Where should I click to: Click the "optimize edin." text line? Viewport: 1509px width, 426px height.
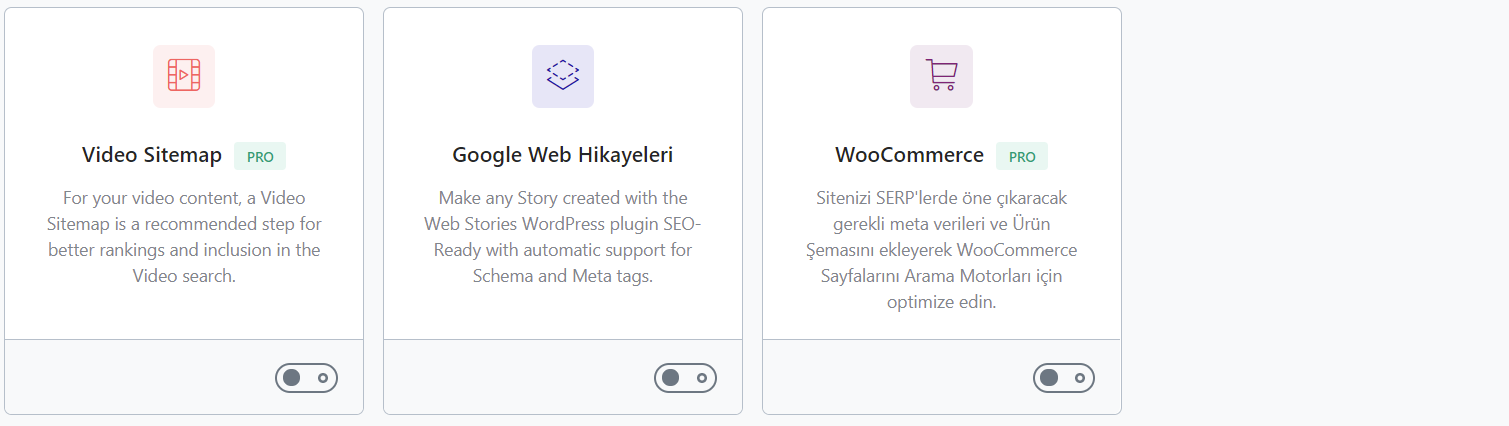click(x=941, y=302)
